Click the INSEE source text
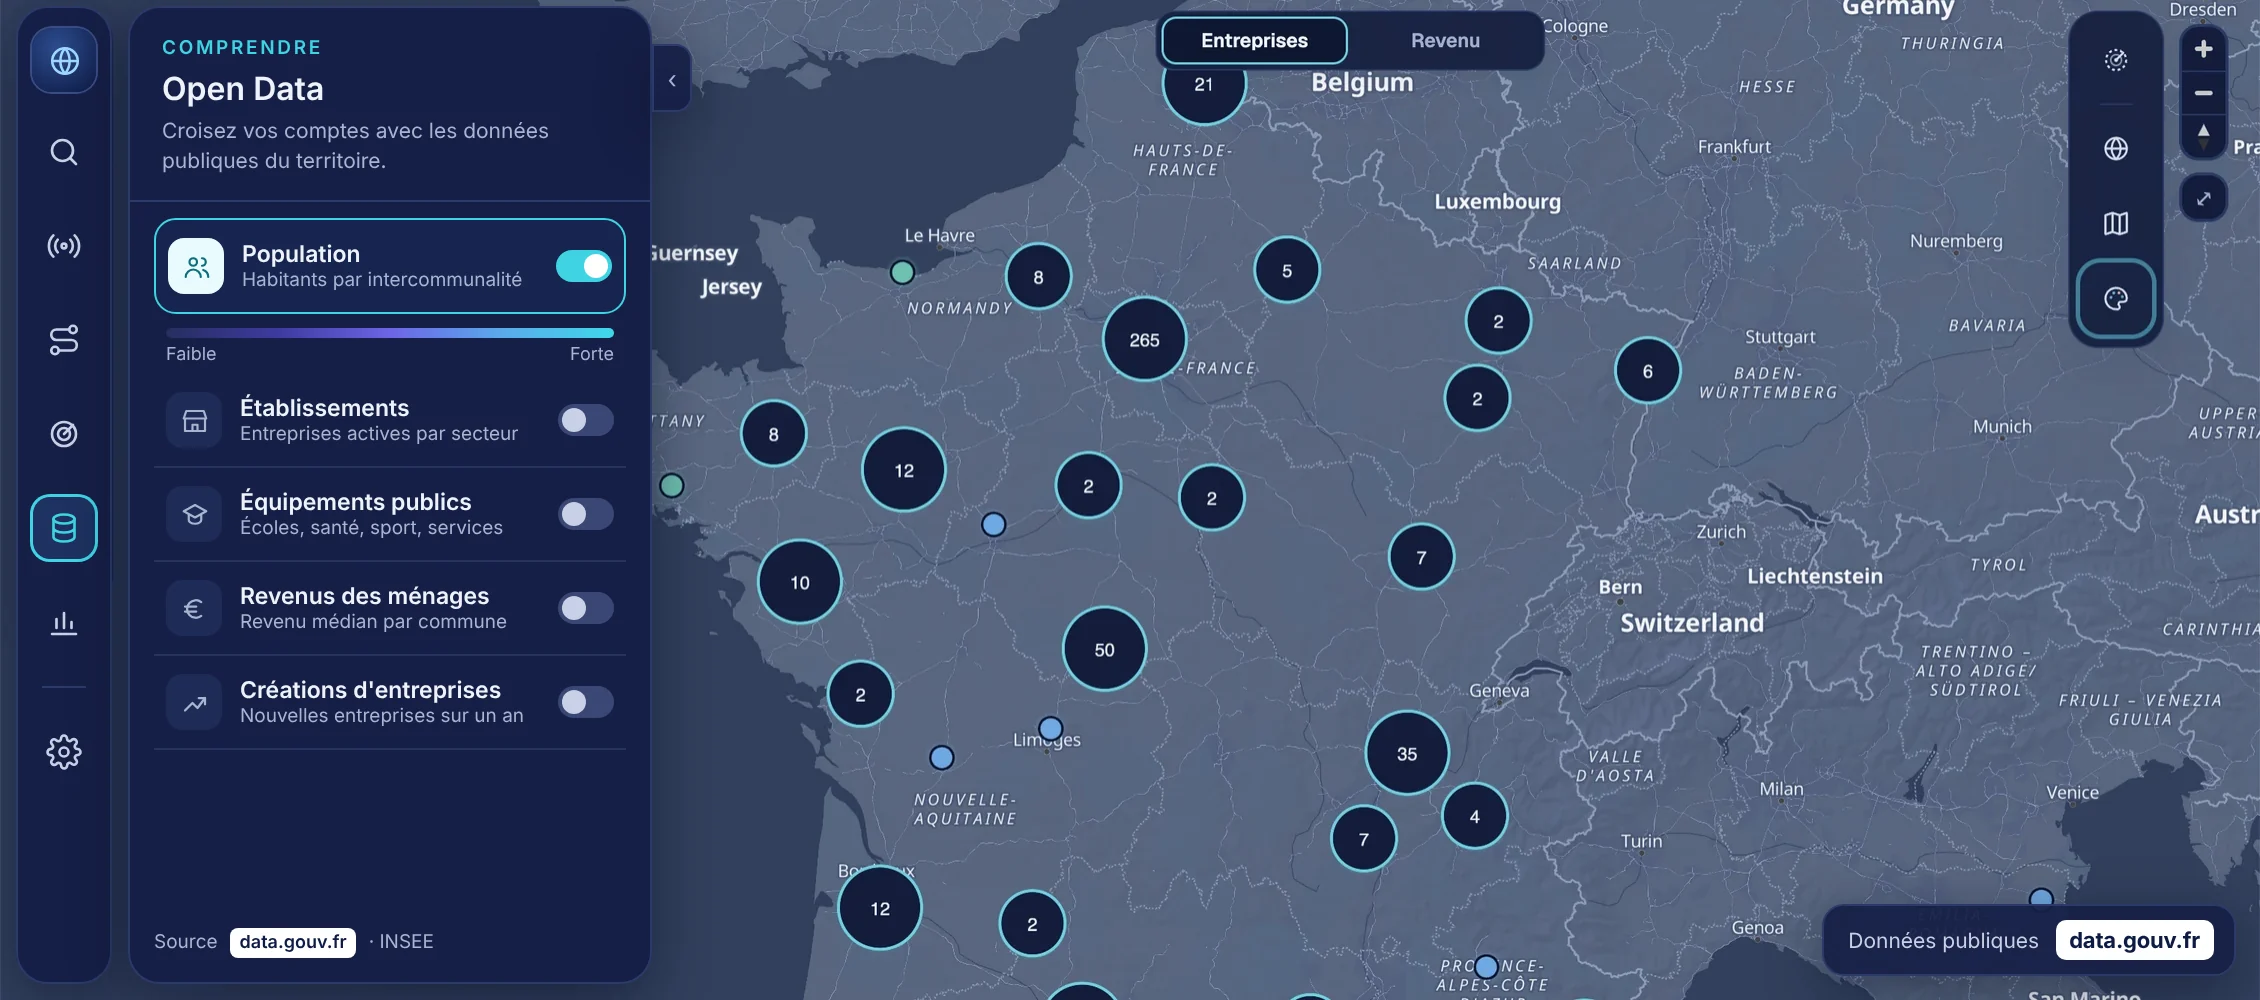Viewport: 2260px width, 1000px height. click(406, 942)
